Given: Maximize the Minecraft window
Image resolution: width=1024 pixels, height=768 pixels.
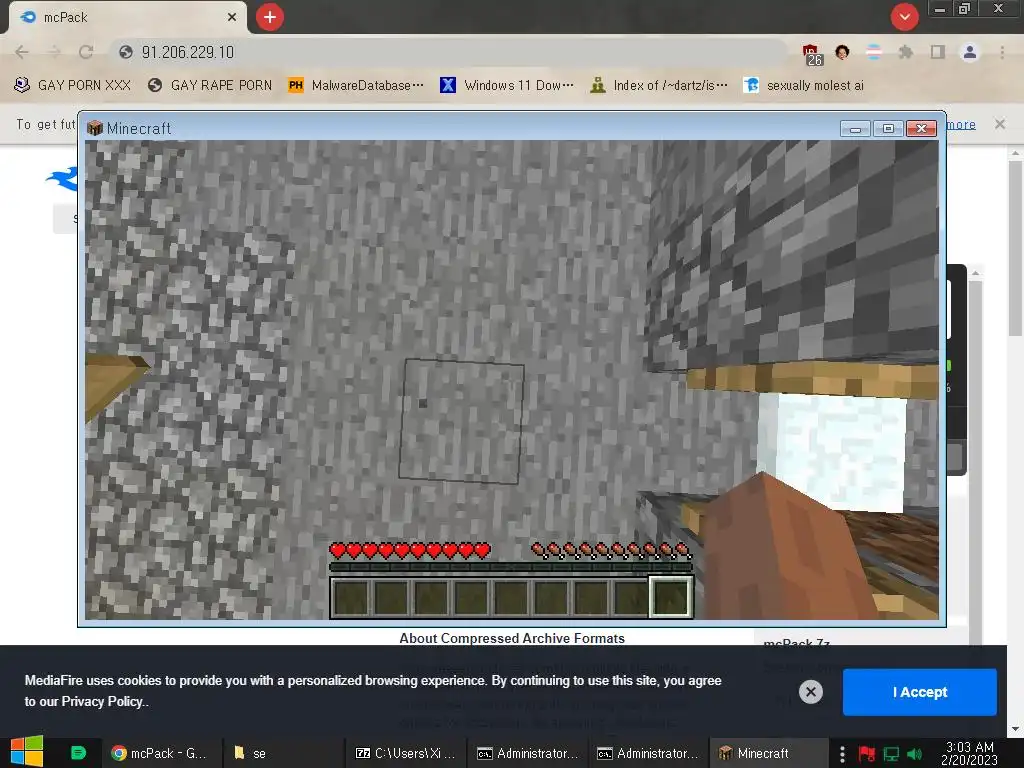Looking at the screenshot, I should pyautogui.click(x=888, y=129).
